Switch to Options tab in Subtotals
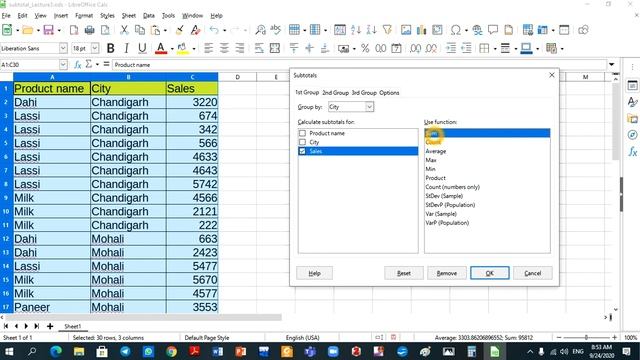640x360 pixels. [389, 93]
